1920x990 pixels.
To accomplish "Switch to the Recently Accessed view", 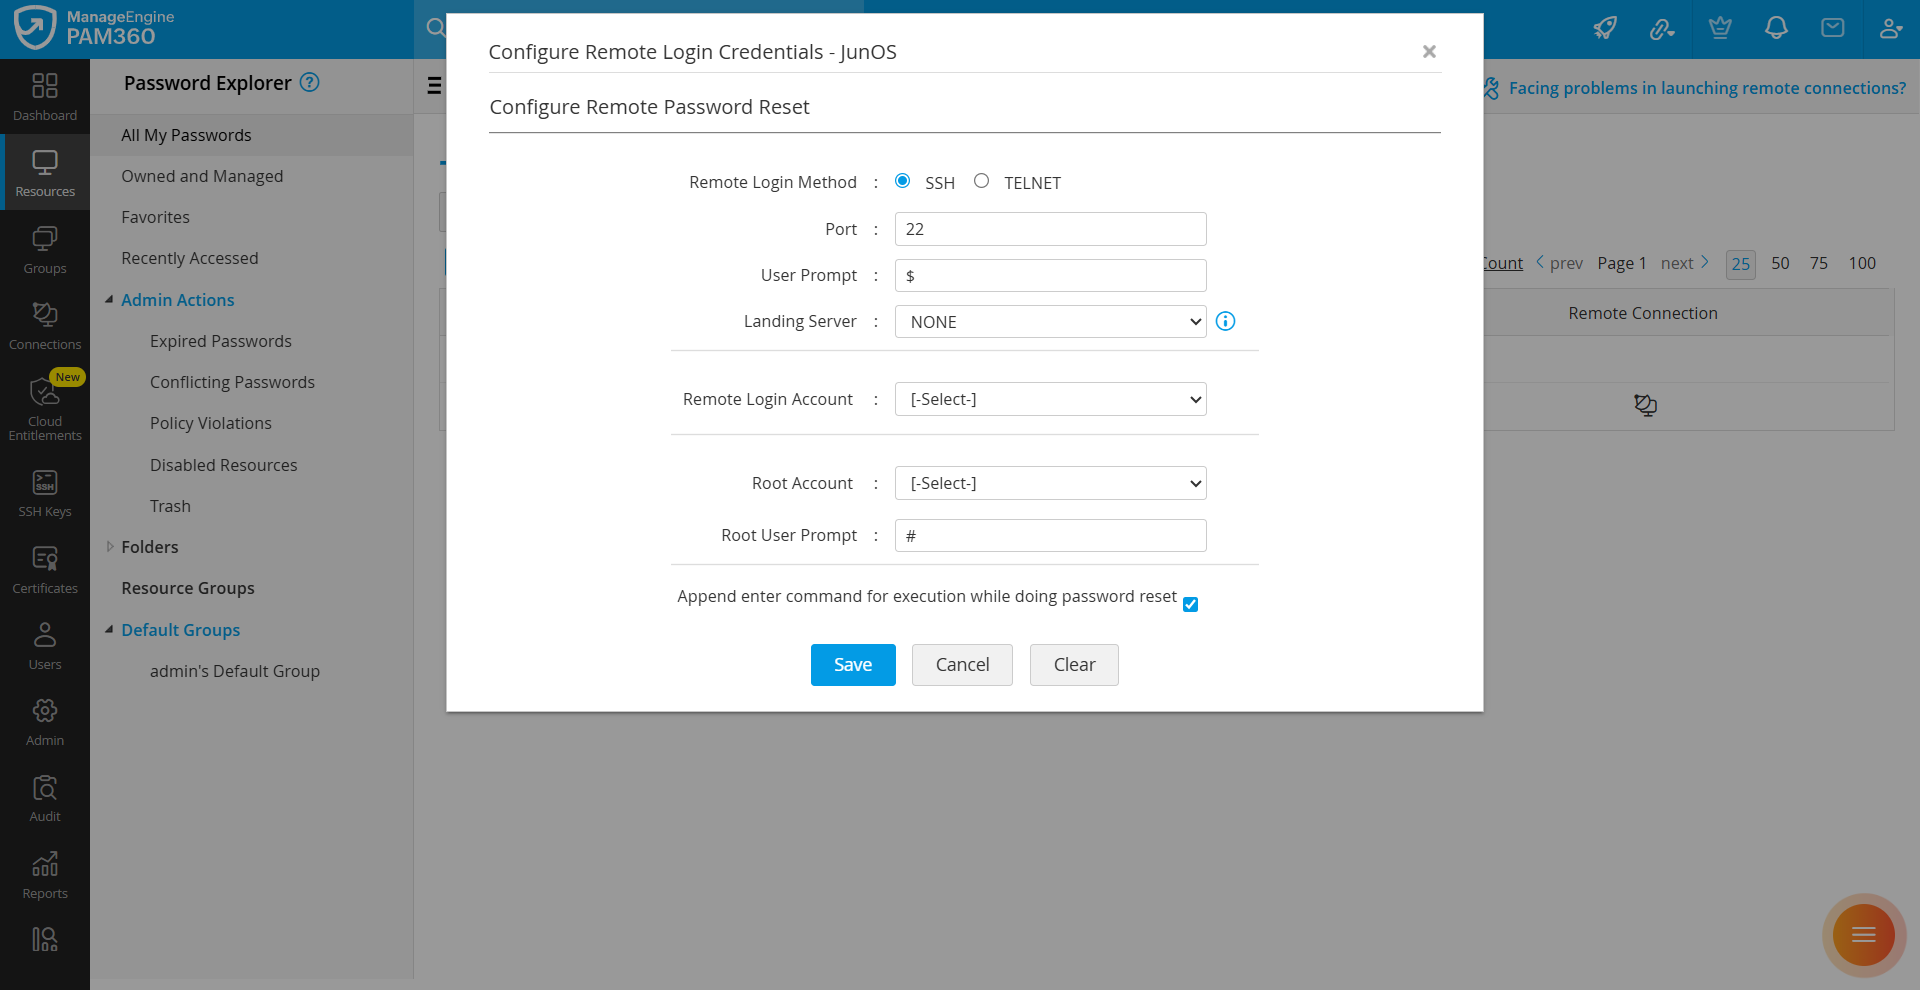I will coord(190,257).
